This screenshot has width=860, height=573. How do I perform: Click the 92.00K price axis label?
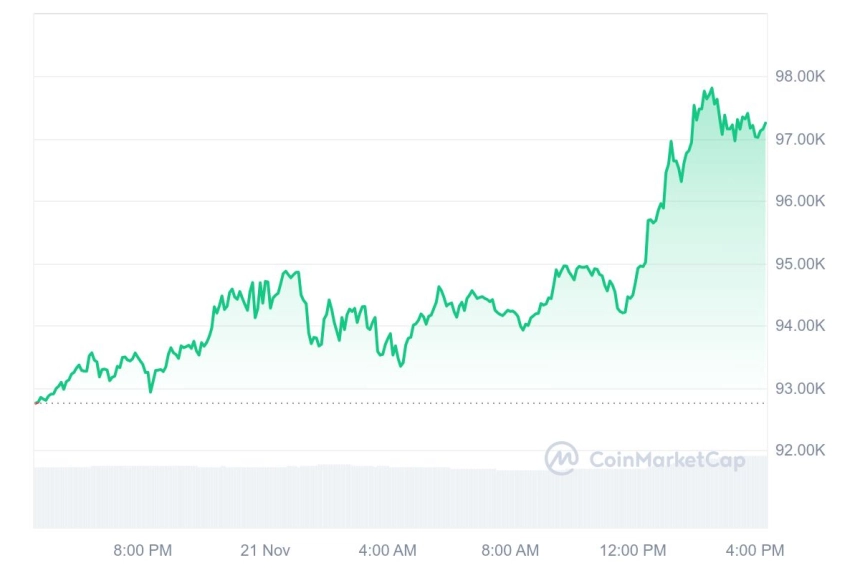tap(800, 450)
